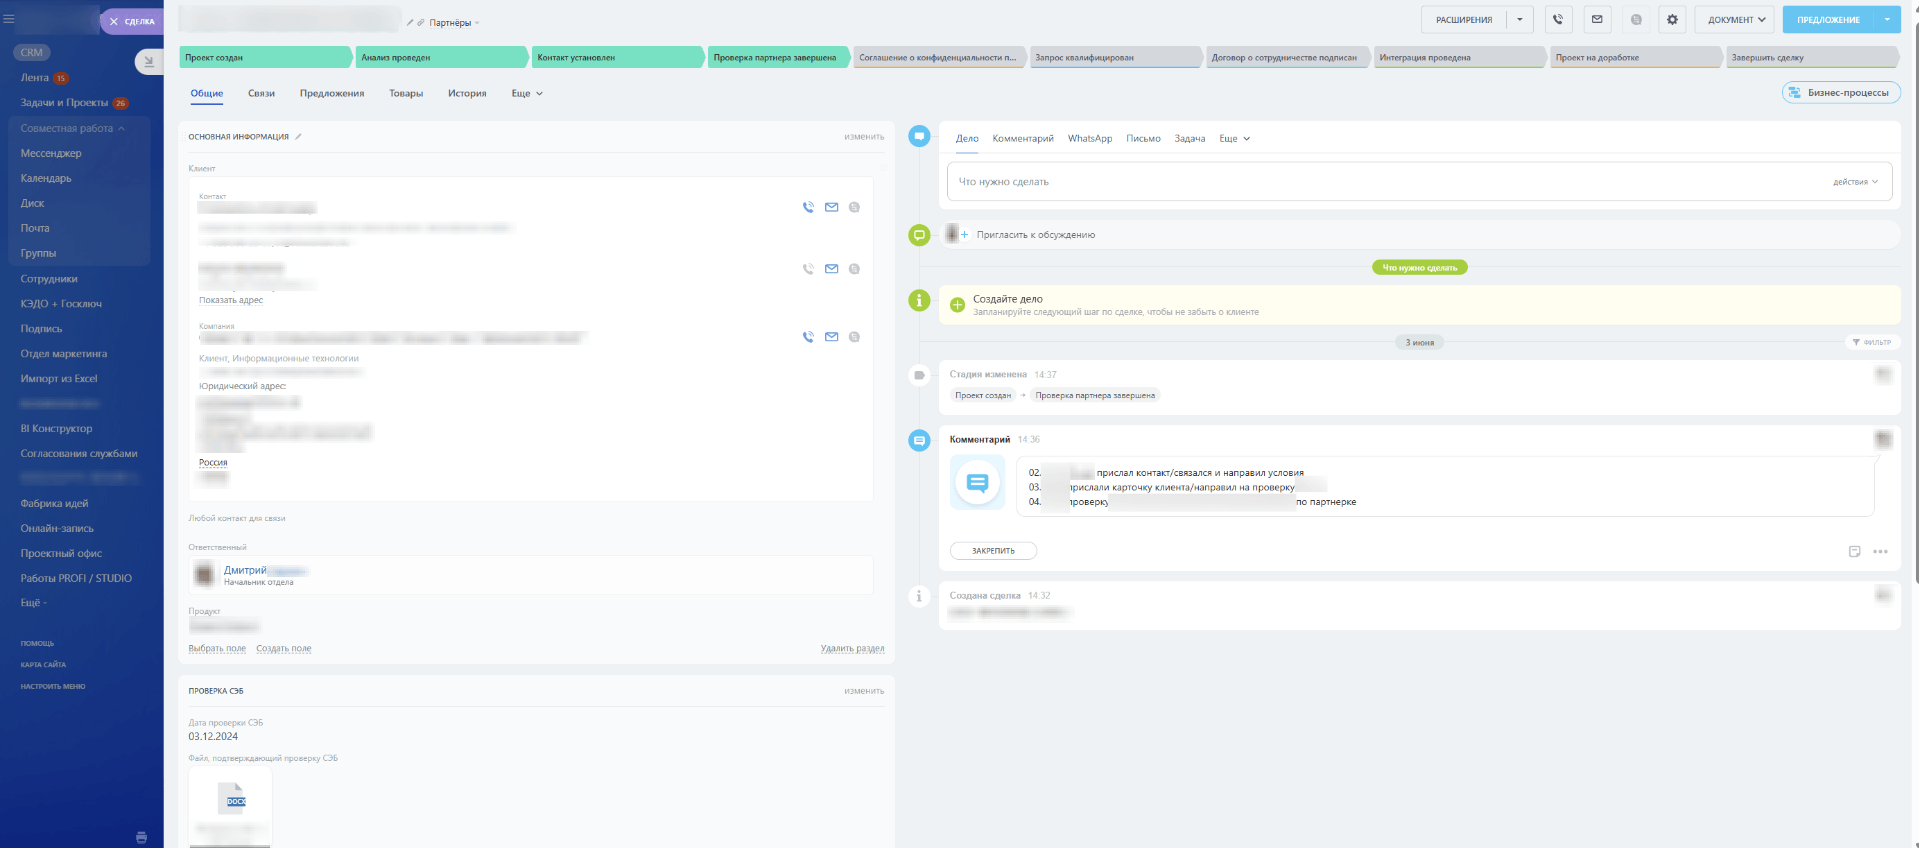The height and width of the screenshot is (848, 1919).
Task: Click the edit pencil next to Основная информация
Action: coord(298,137)
